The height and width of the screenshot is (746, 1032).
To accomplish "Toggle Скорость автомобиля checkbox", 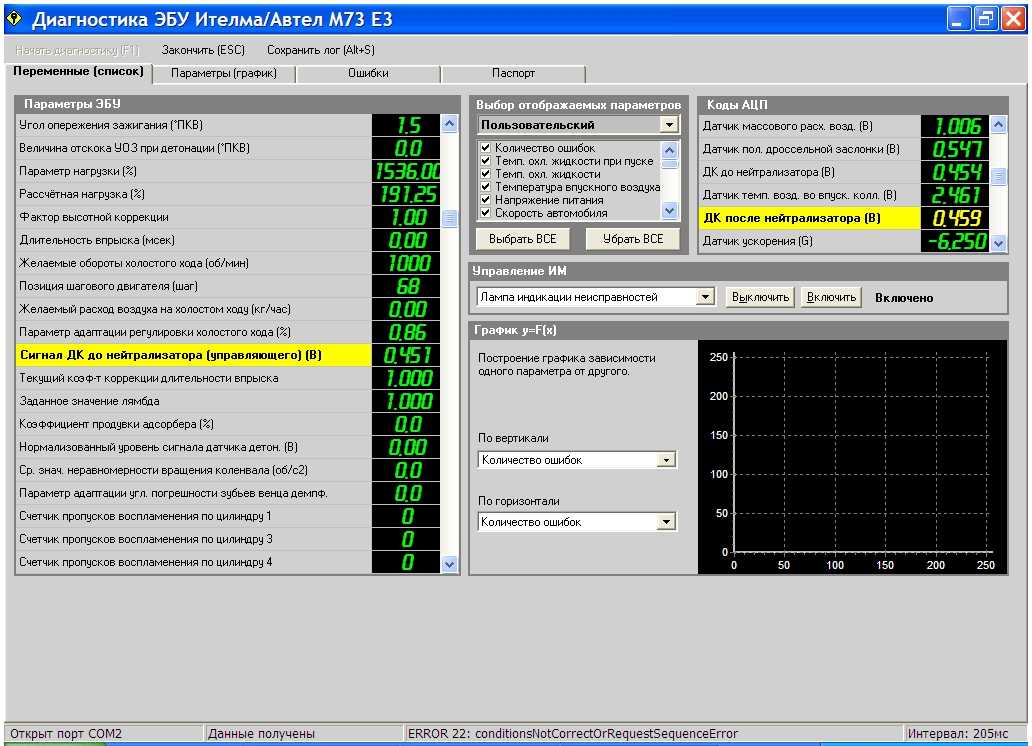I will [485, 213].
